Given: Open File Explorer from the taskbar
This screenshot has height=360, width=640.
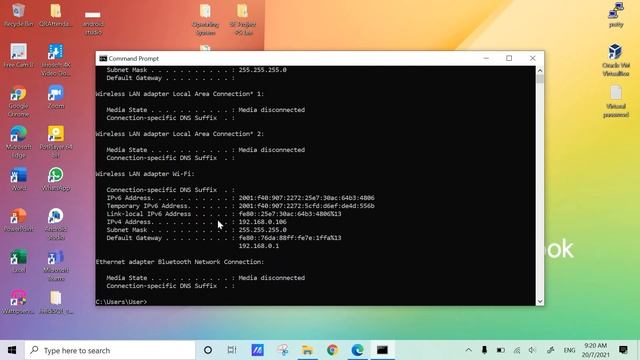Looking at the screenshot, I should [307, 350].
